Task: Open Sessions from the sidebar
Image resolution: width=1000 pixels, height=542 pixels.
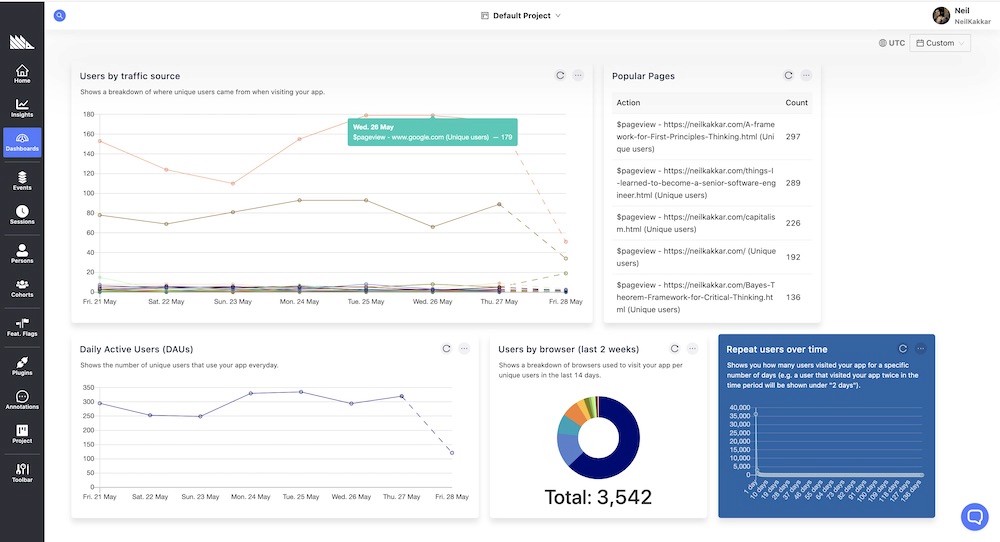Action: pyautogui.click(x=22, y=214)
